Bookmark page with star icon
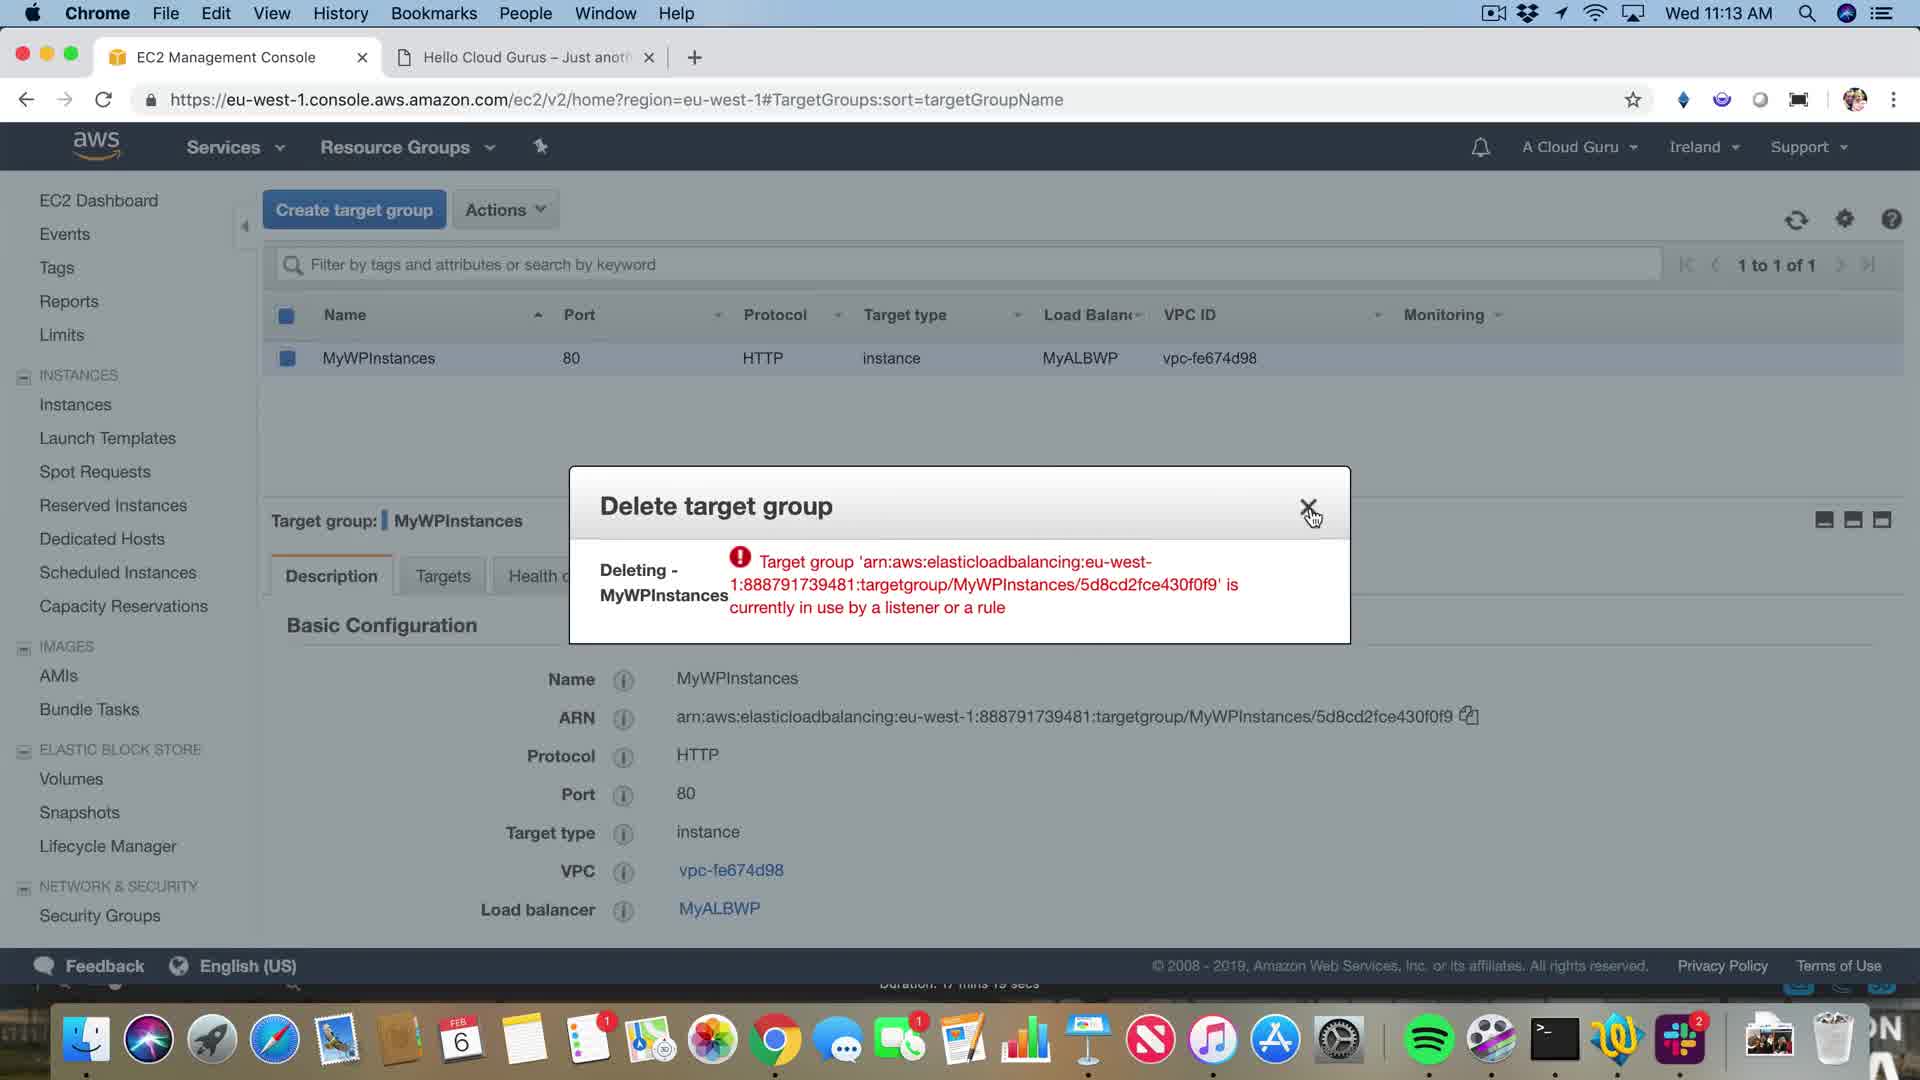Image resolution: width=1920 pixels, height=1080 pixels. coord(1632,100)
